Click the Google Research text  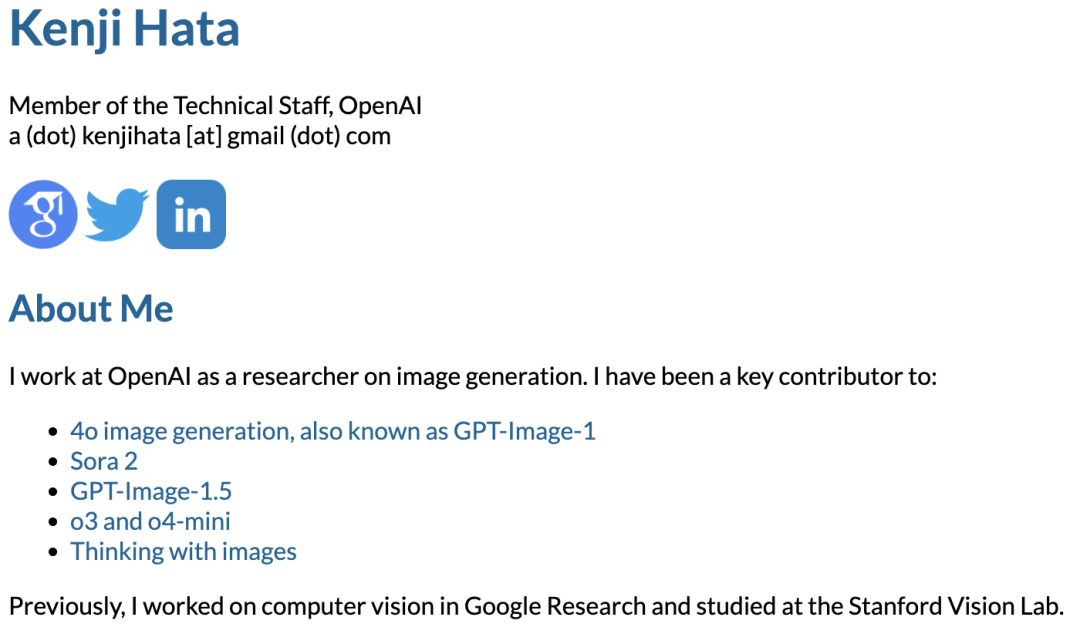tap(555, 606)
